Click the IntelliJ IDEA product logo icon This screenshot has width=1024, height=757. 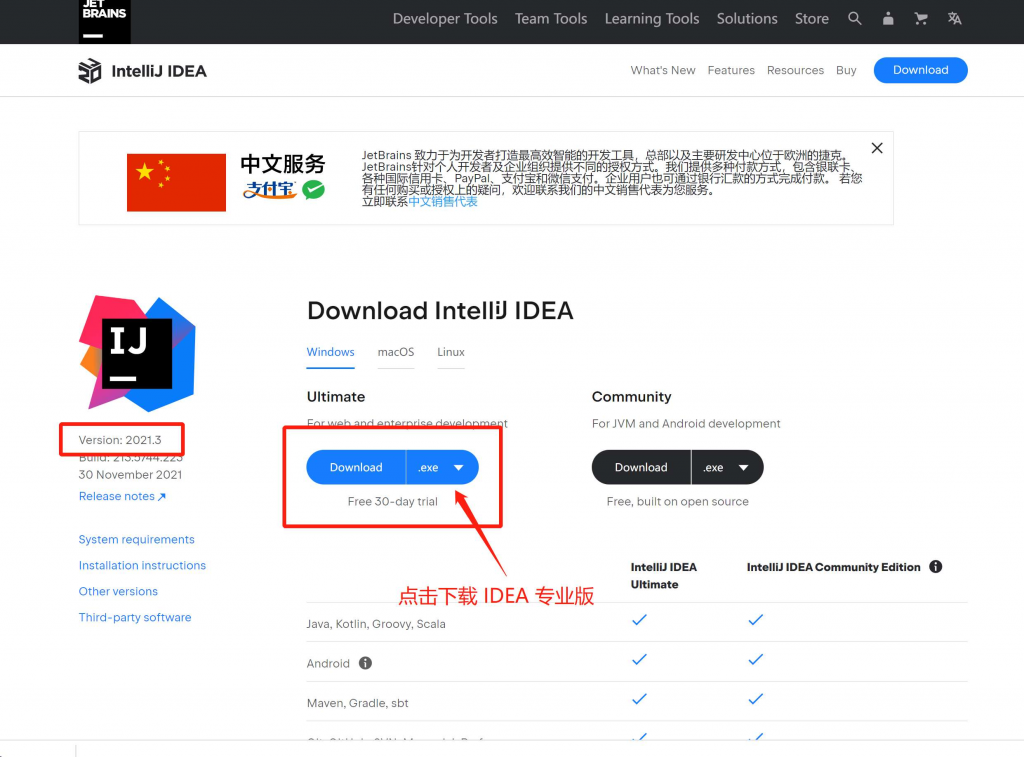[90, 71]
